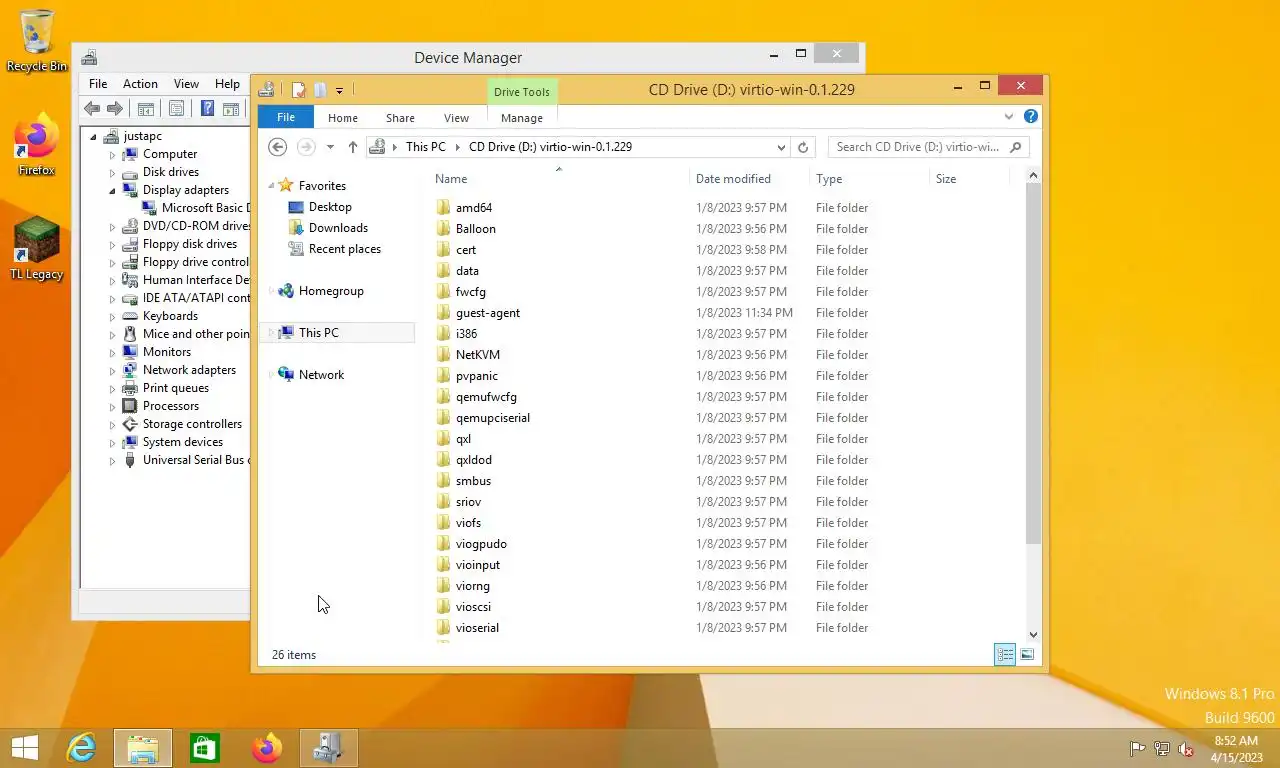Viewport: 1280px width, 768px height.
Task: Select the NetKVM folder
Action: tap(477, 355)
